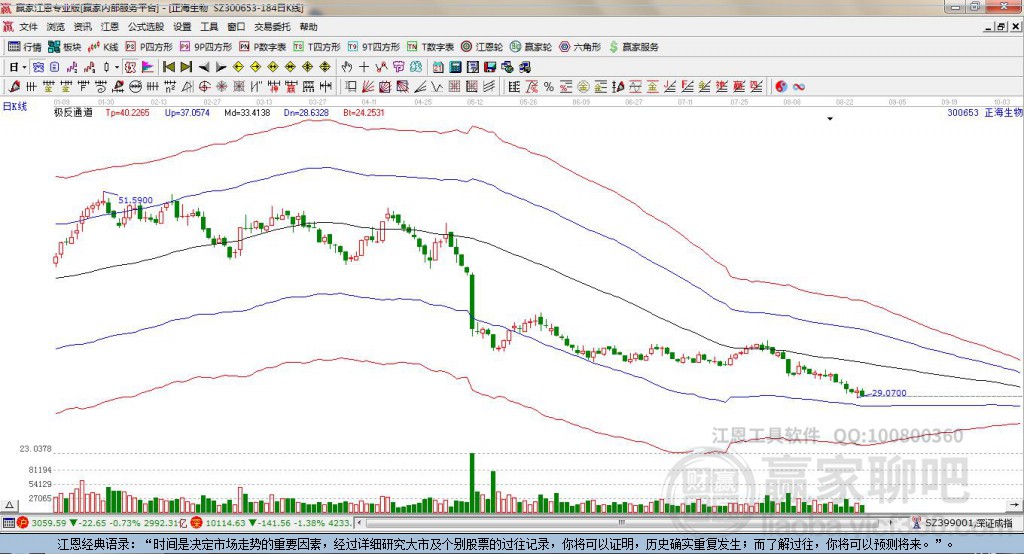1024x554 pixels.
Task: Open the 行情 market quotes view
Action: (x=25, y=47)
